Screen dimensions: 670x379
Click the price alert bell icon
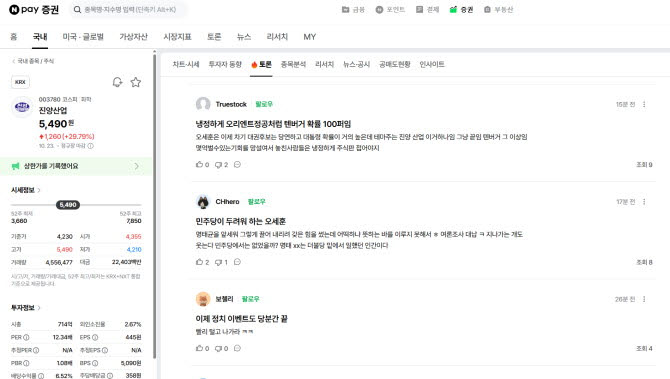pos(118,82)
